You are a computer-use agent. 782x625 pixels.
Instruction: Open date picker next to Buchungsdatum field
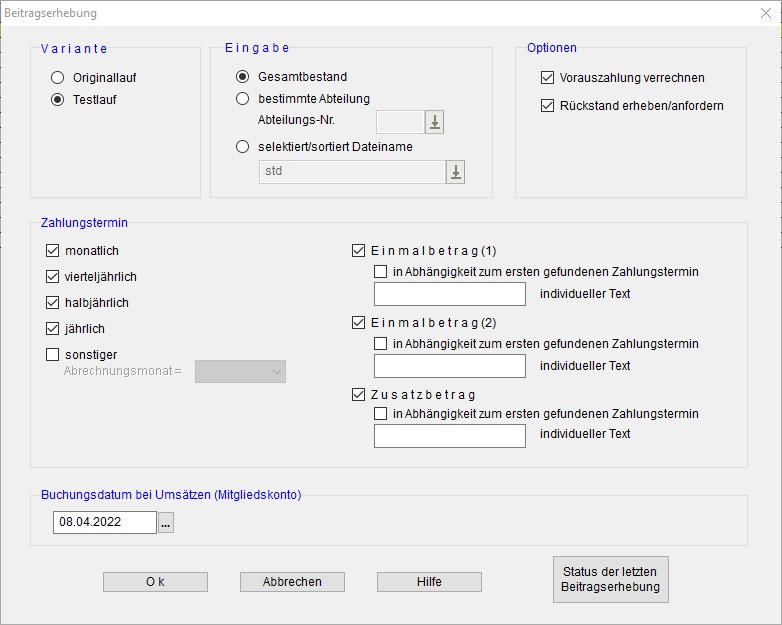[x=166, y=522]
